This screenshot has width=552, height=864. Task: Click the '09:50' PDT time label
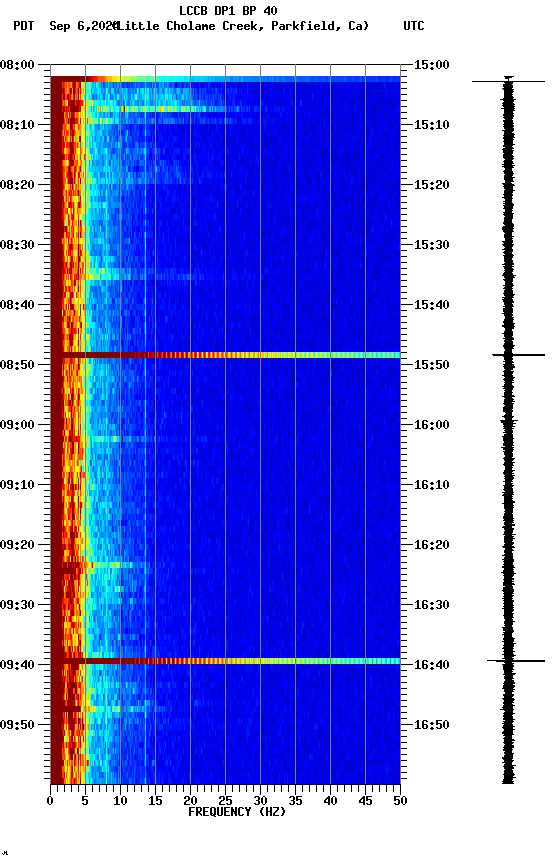[17, 725]
